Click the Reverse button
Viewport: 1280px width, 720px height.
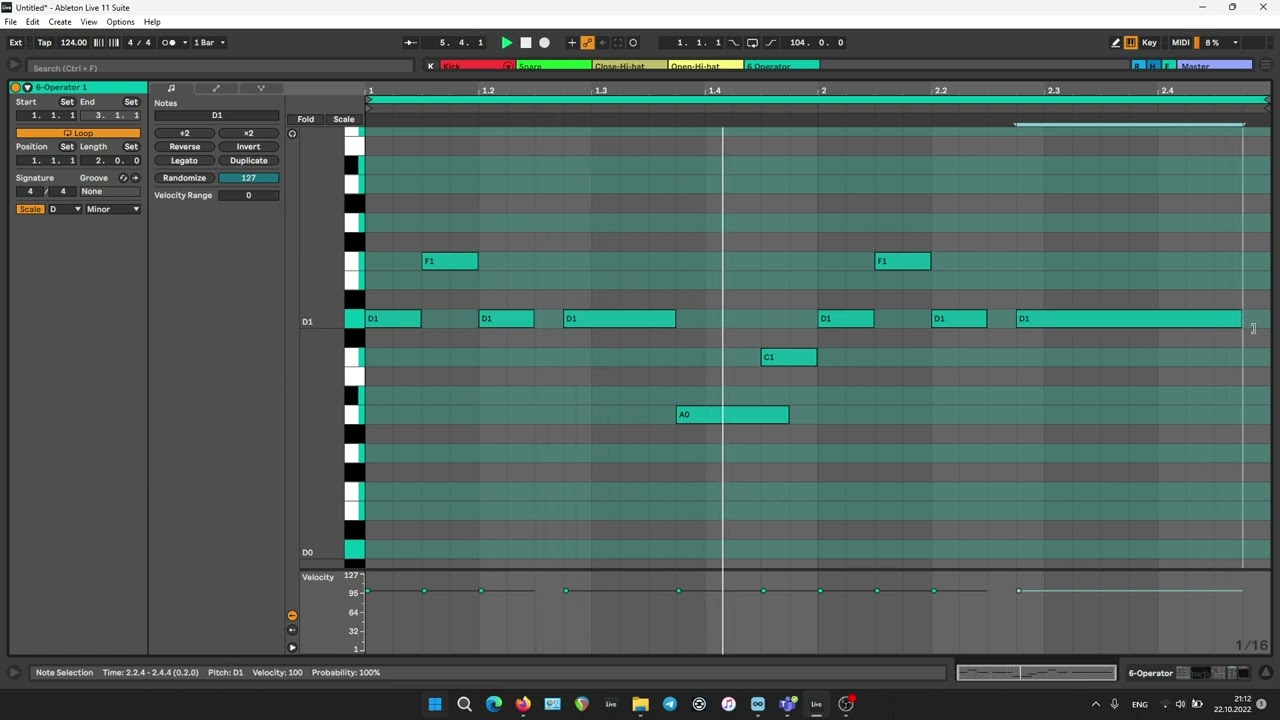tap(184, 147)
